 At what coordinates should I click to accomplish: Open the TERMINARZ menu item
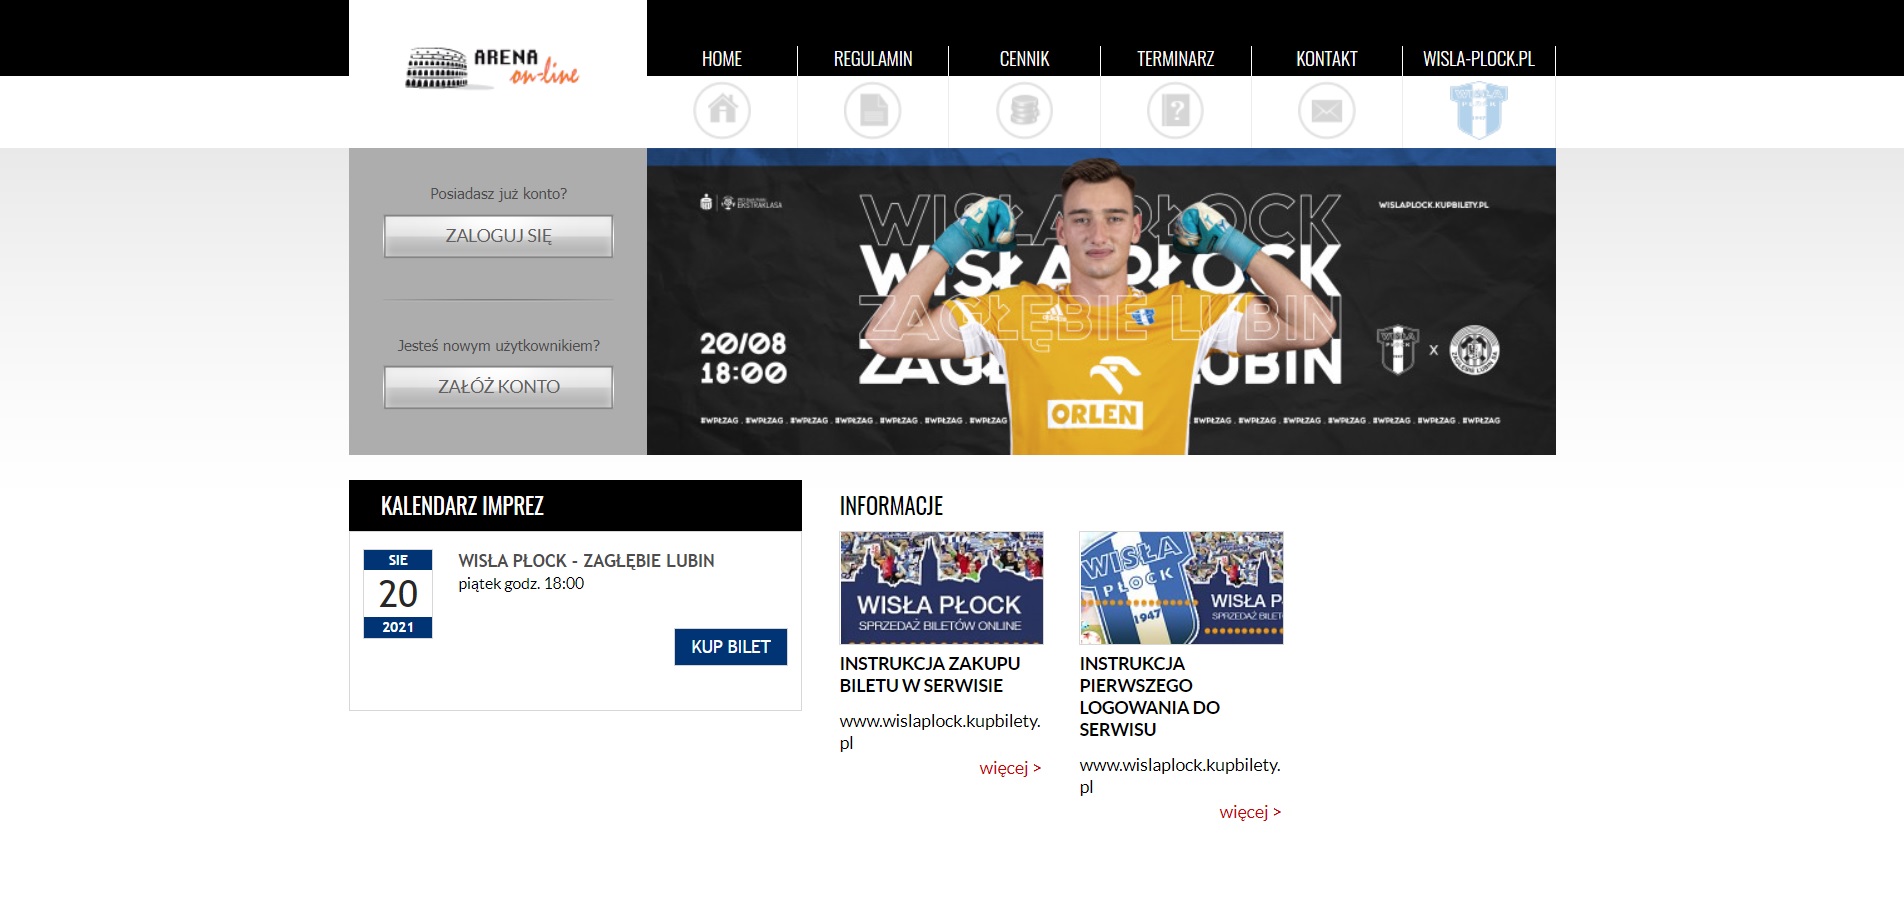click(1176, 59)
